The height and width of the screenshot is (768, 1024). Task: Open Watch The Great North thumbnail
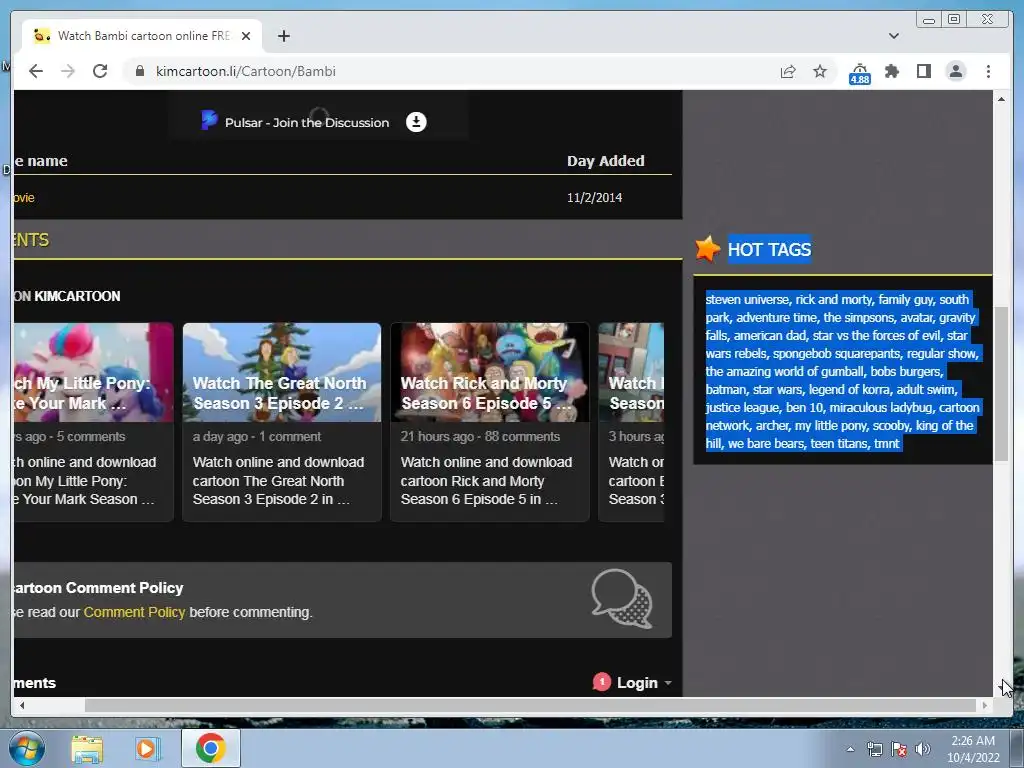281,372
